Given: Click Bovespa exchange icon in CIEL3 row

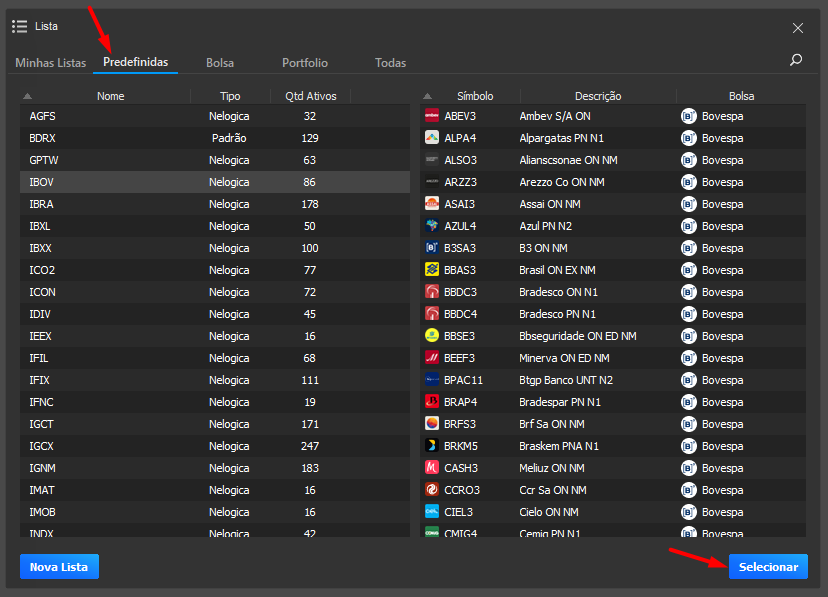Looking at the screenshot, I should (689, 512).
